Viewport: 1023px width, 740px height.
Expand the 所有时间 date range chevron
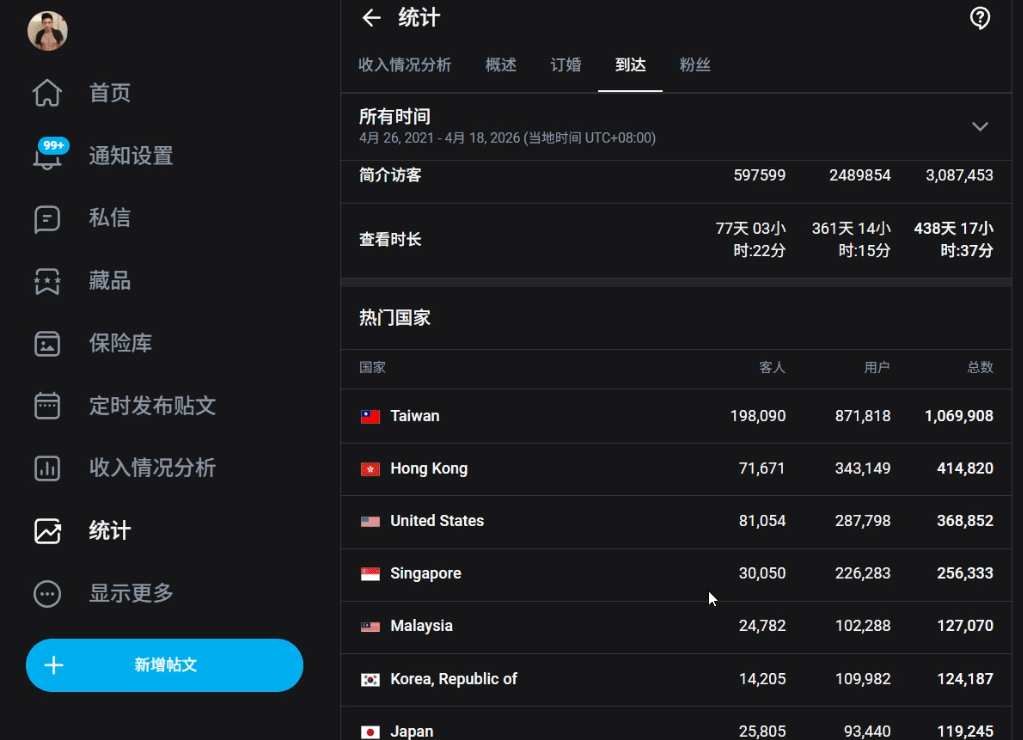980,127
